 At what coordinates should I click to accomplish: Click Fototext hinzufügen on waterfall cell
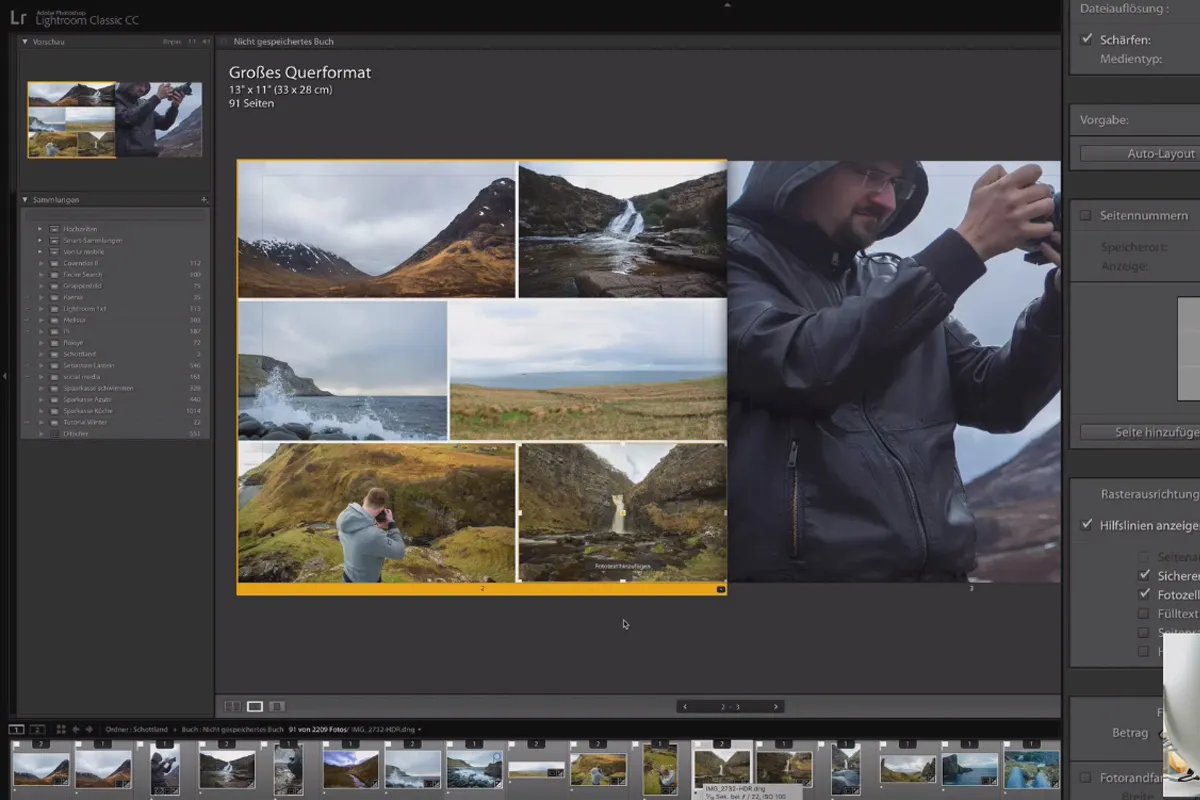coord(622,566)
